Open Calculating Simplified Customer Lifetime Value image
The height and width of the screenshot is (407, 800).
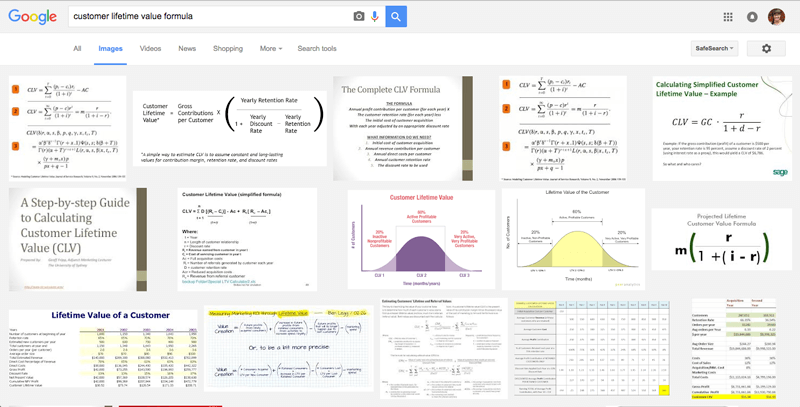[x=722, y=129]
